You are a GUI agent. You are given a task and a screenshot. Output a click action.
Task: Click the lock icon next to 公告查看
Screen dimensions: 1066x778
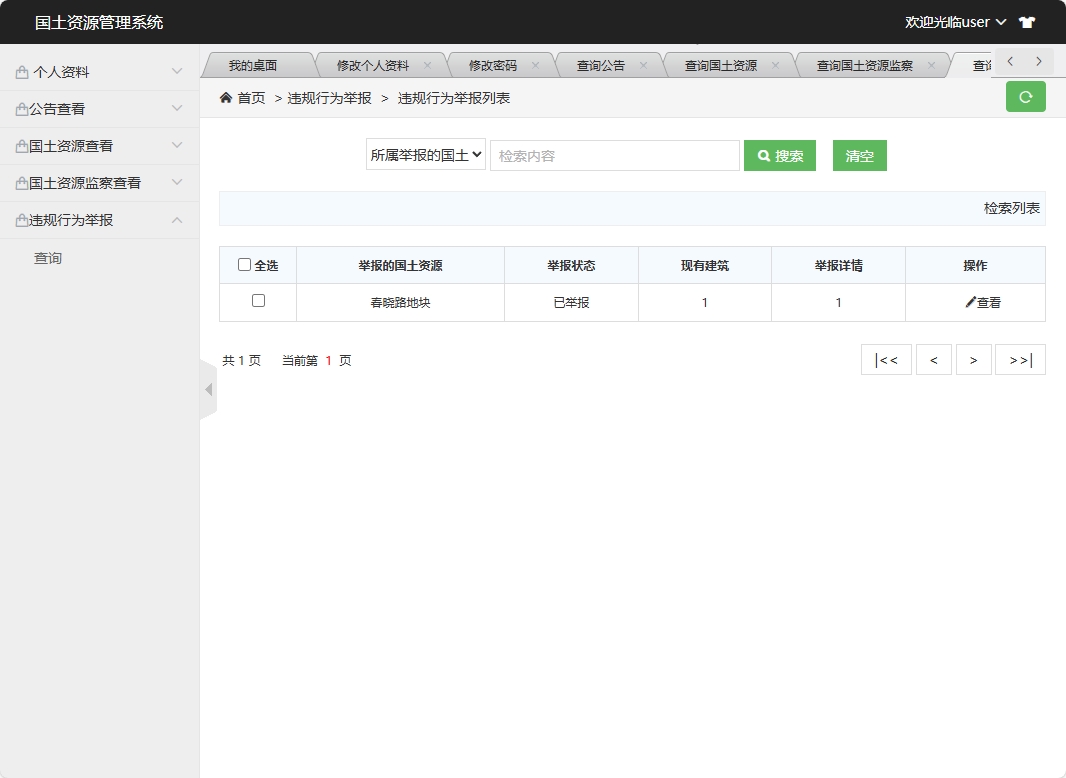(20, 108)
